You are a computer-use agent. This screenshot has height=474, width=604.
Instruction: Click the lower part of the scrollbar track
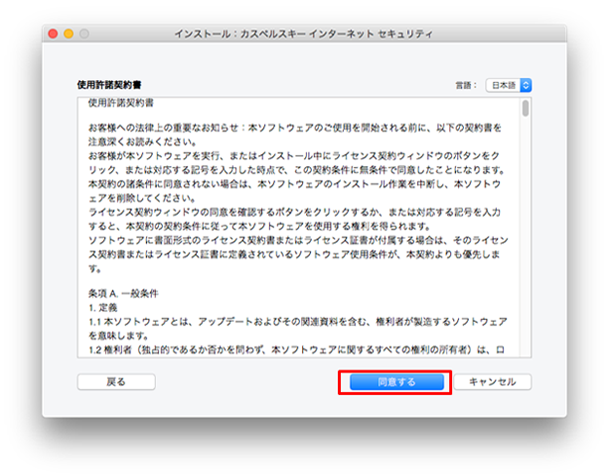pos(526,300)
